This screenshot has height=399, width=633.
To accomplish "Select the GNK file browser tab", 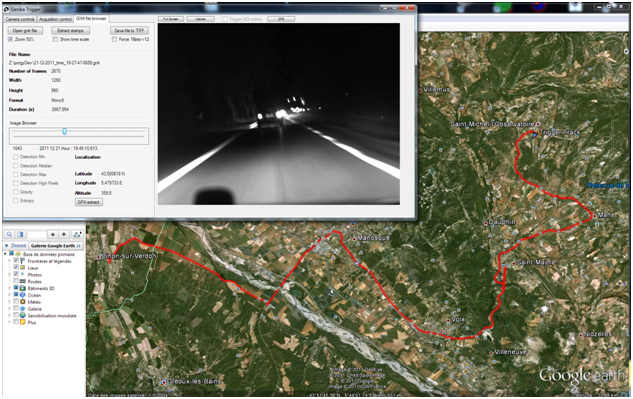I will coord(91,19).
